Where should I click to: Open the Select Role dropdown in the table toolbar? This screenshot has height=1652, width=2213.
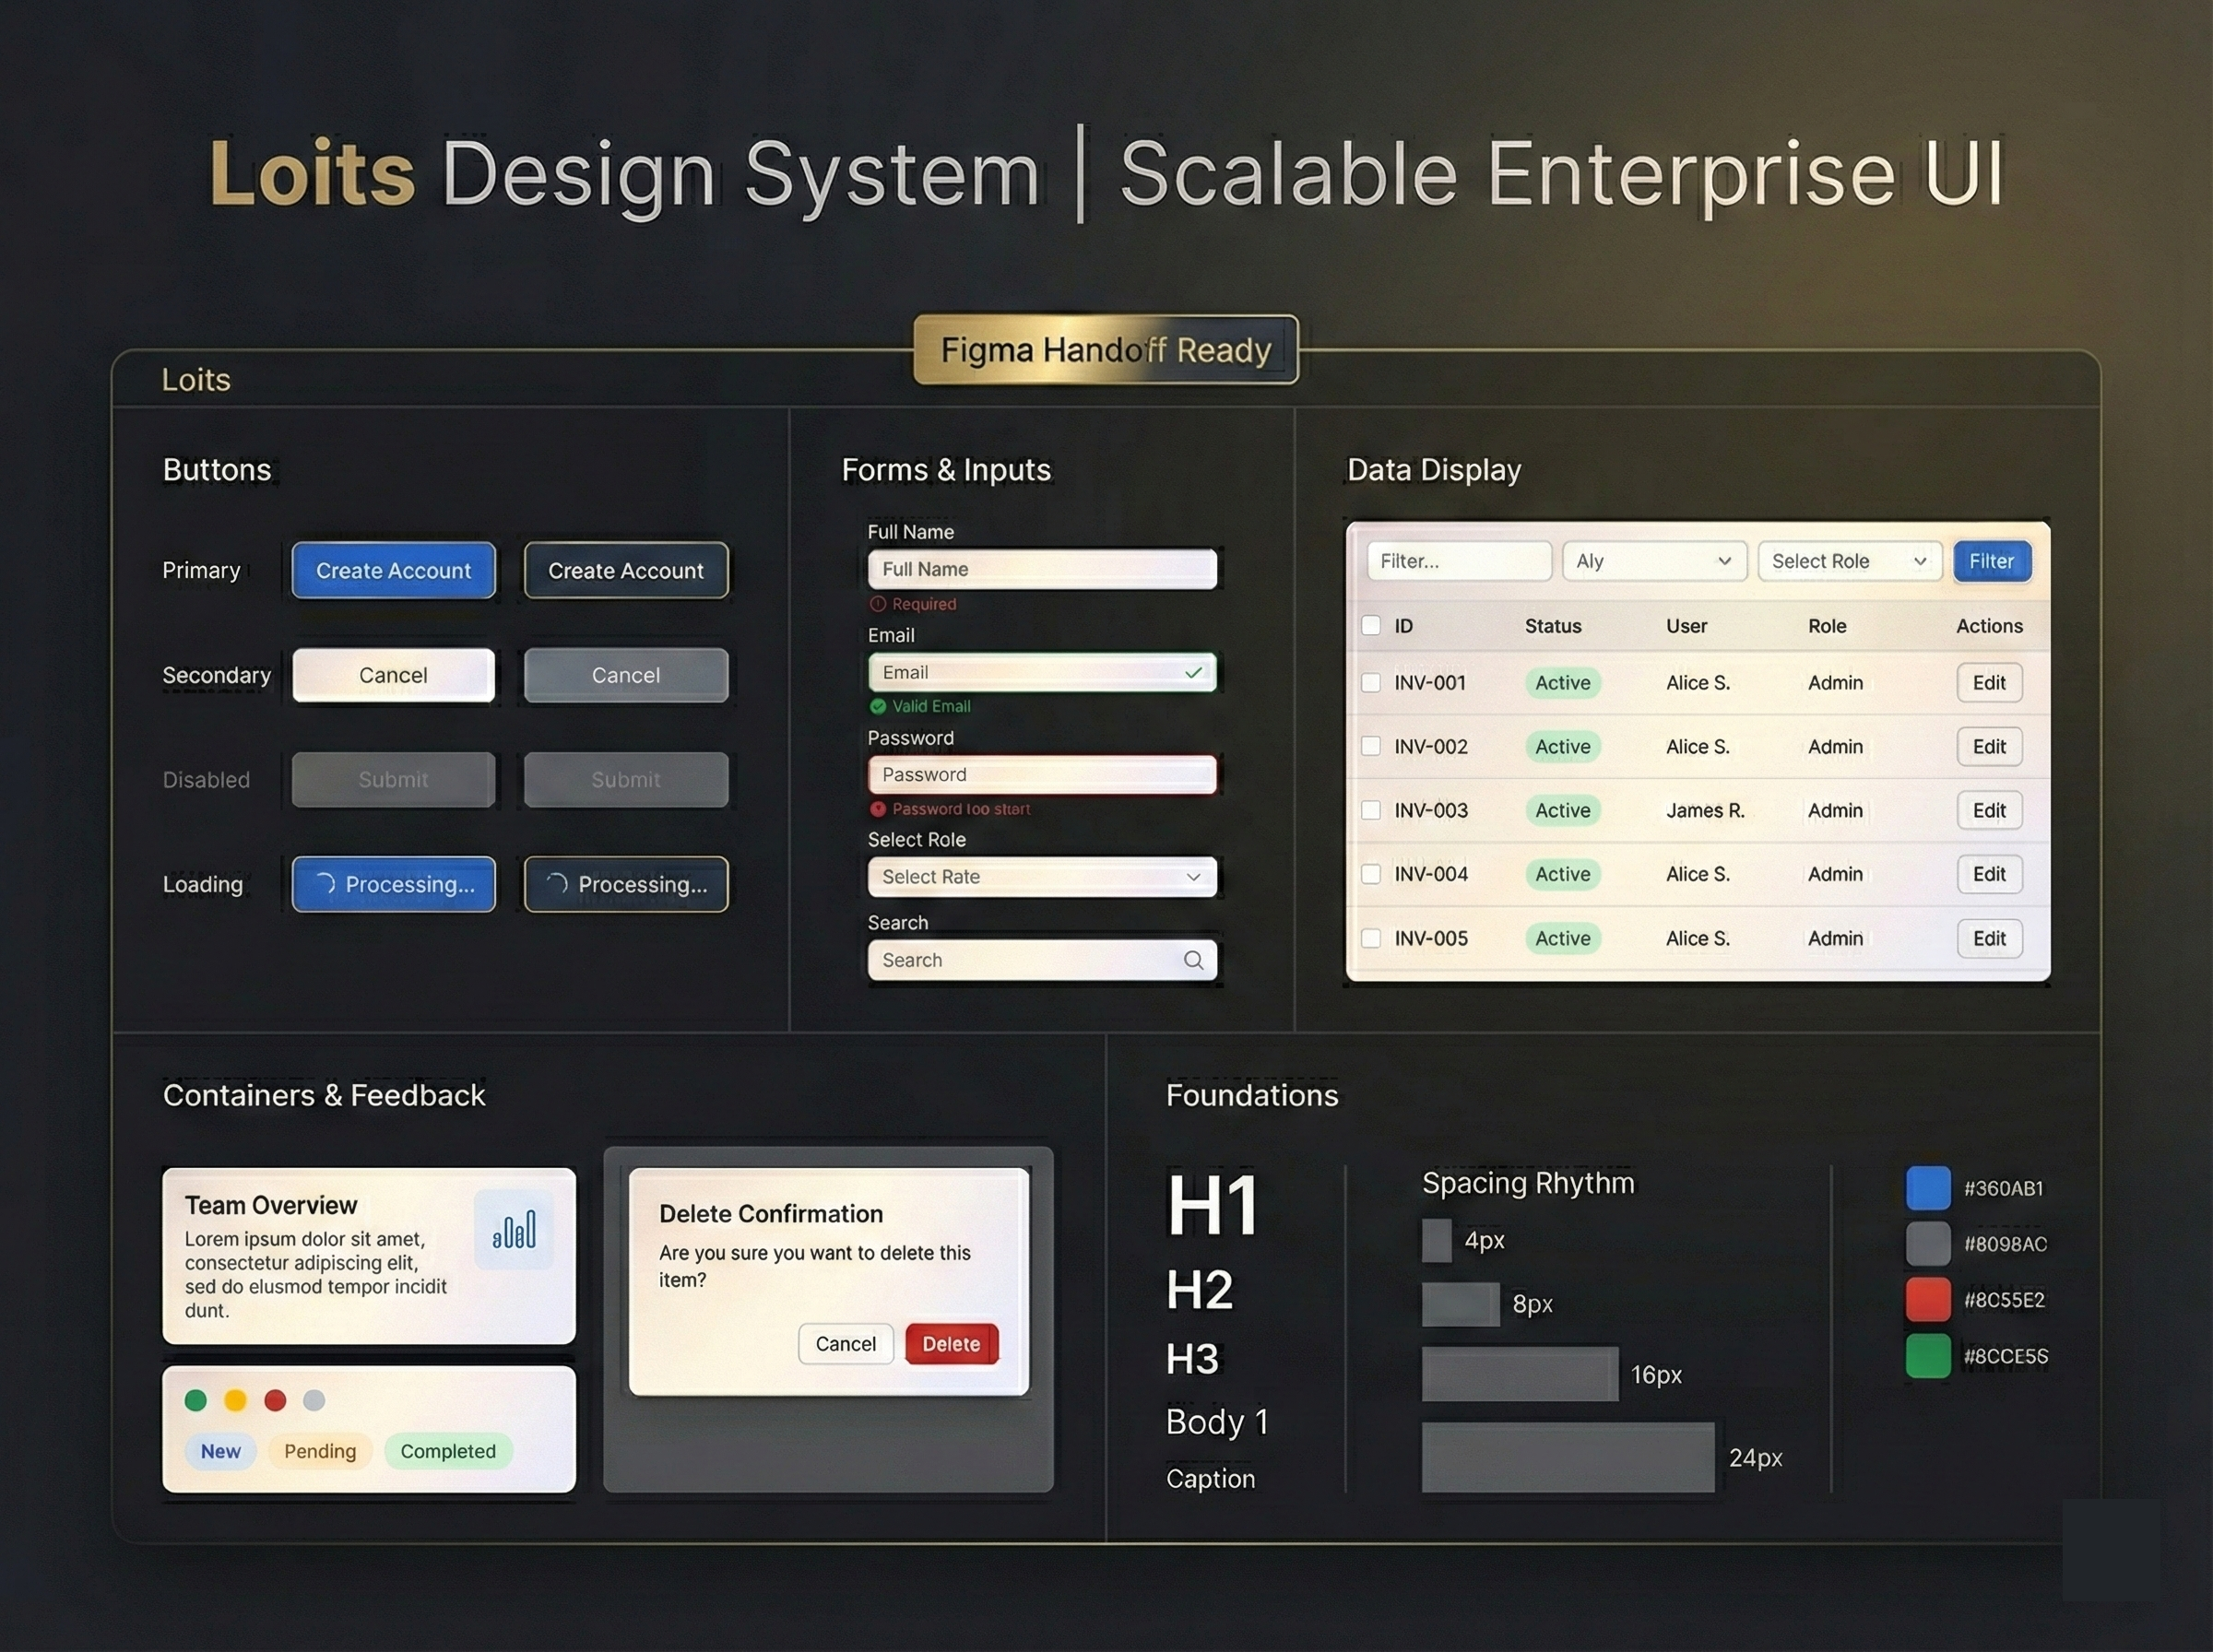click(1849, 561)
